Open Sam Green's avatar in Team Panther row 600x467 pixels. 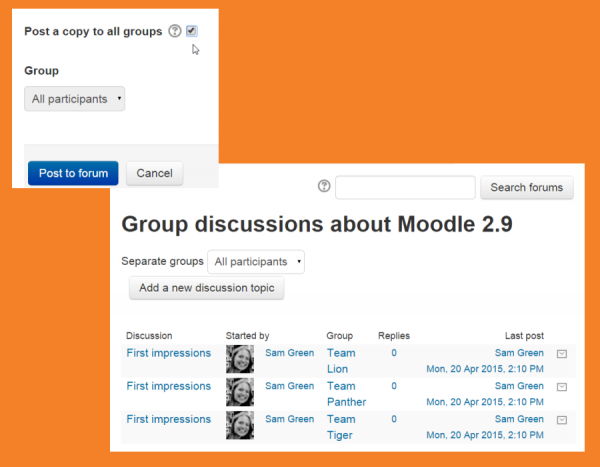[x=240, y=393]
